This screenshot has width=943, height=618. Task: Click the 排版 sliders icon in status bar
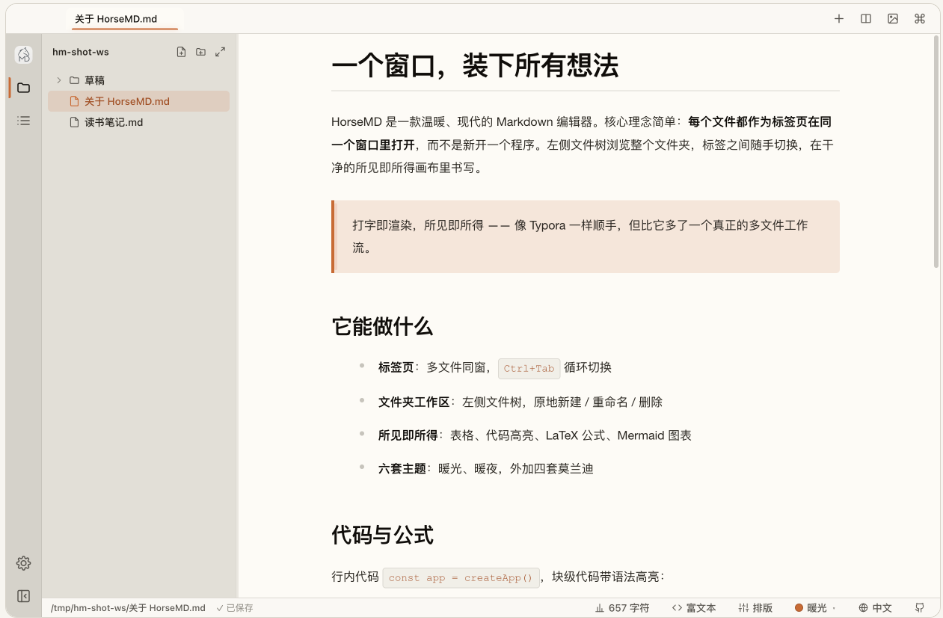click(x=743, y=608)
